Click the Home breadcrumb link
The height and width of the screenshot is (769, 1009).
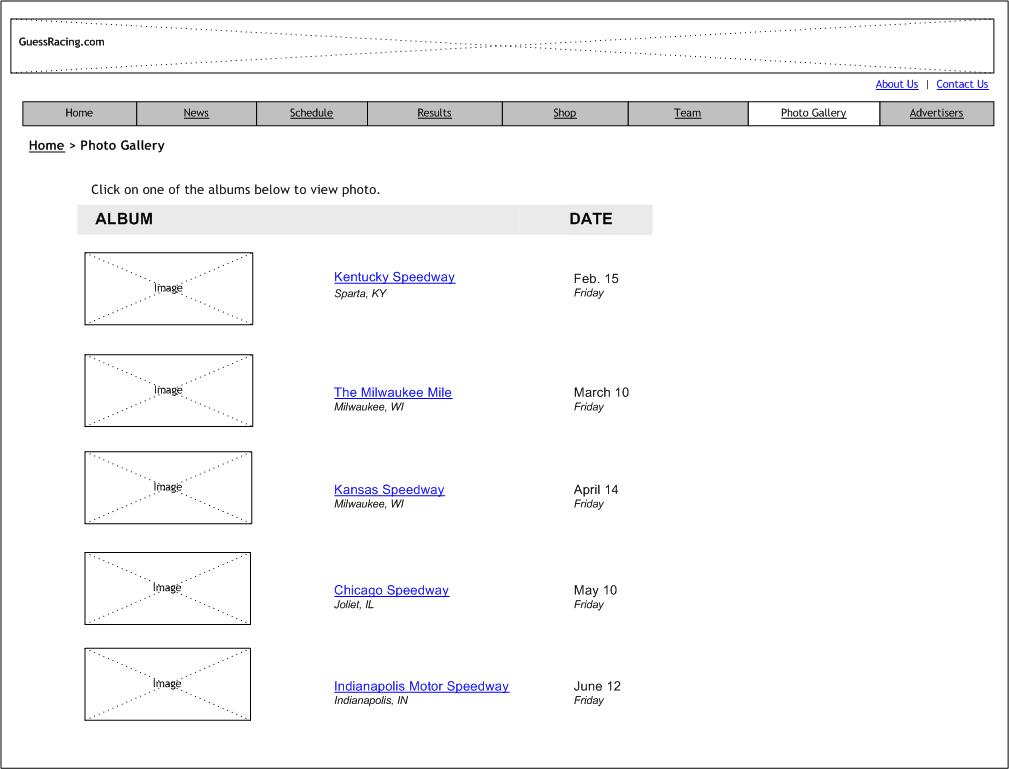46,145
